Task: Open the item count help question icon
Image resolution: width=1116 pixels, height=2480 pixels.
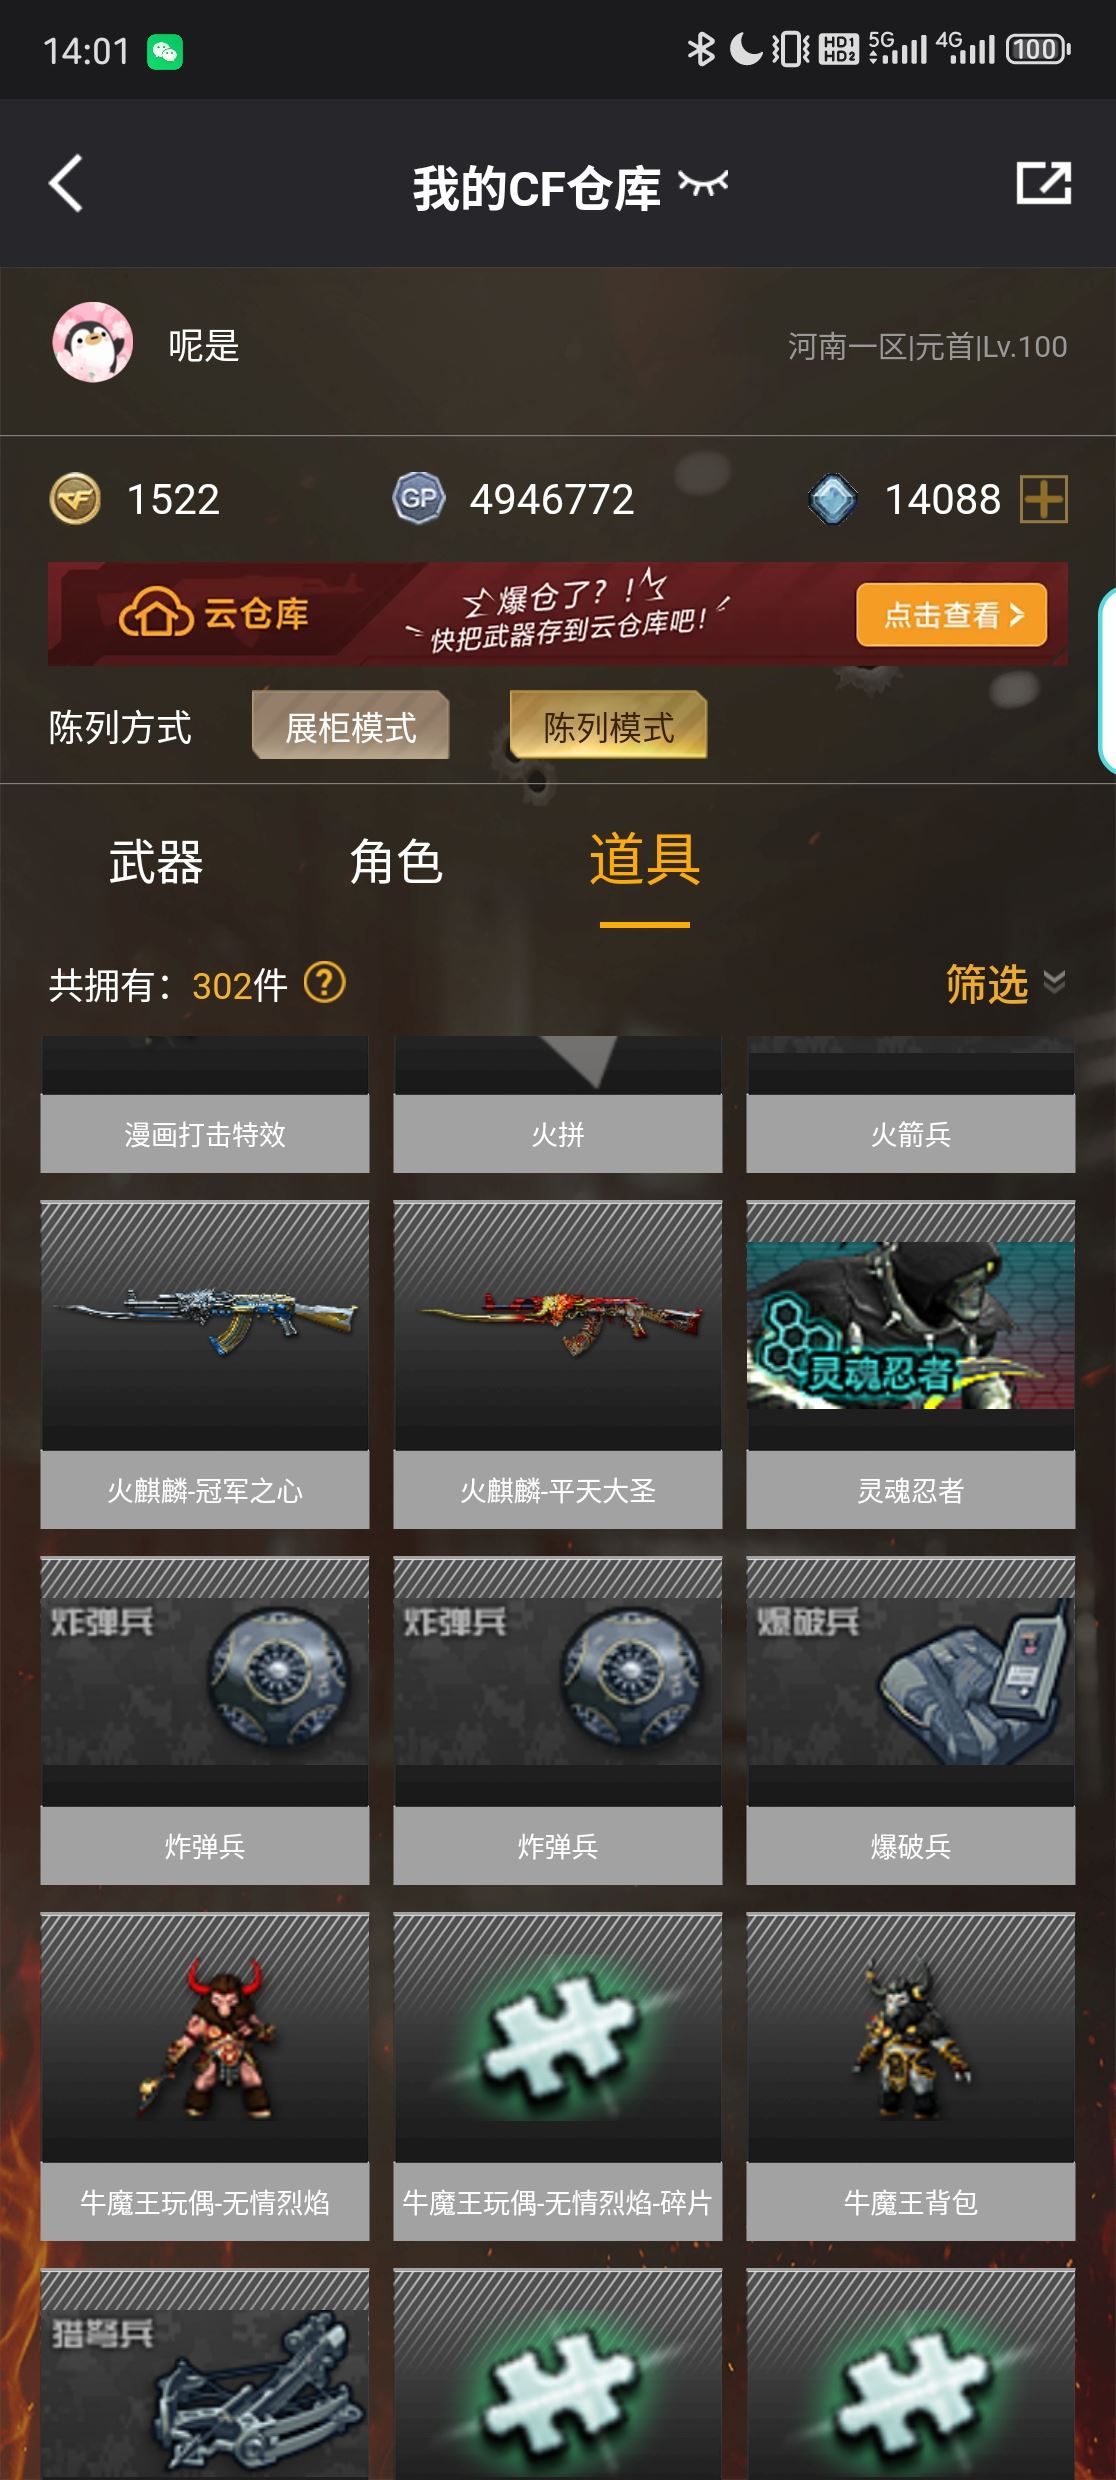Action: pyautogui.click(x=324, y=983)
